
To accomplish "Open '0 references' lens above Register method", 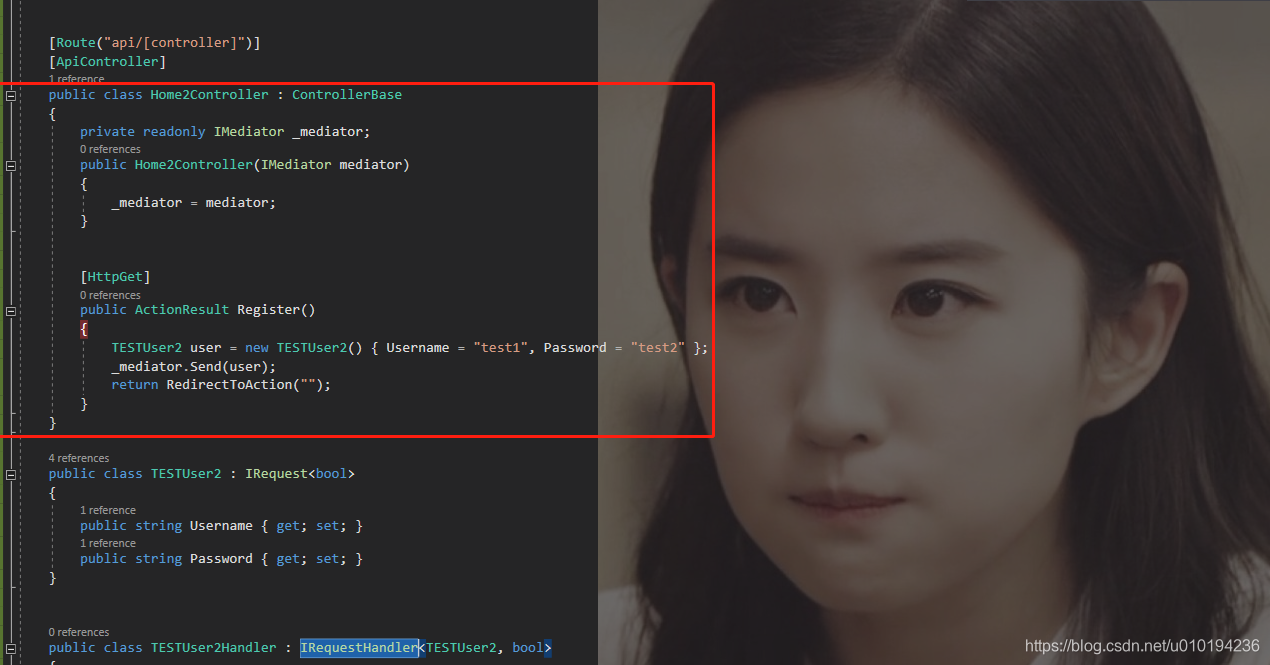I will point(110,295).
